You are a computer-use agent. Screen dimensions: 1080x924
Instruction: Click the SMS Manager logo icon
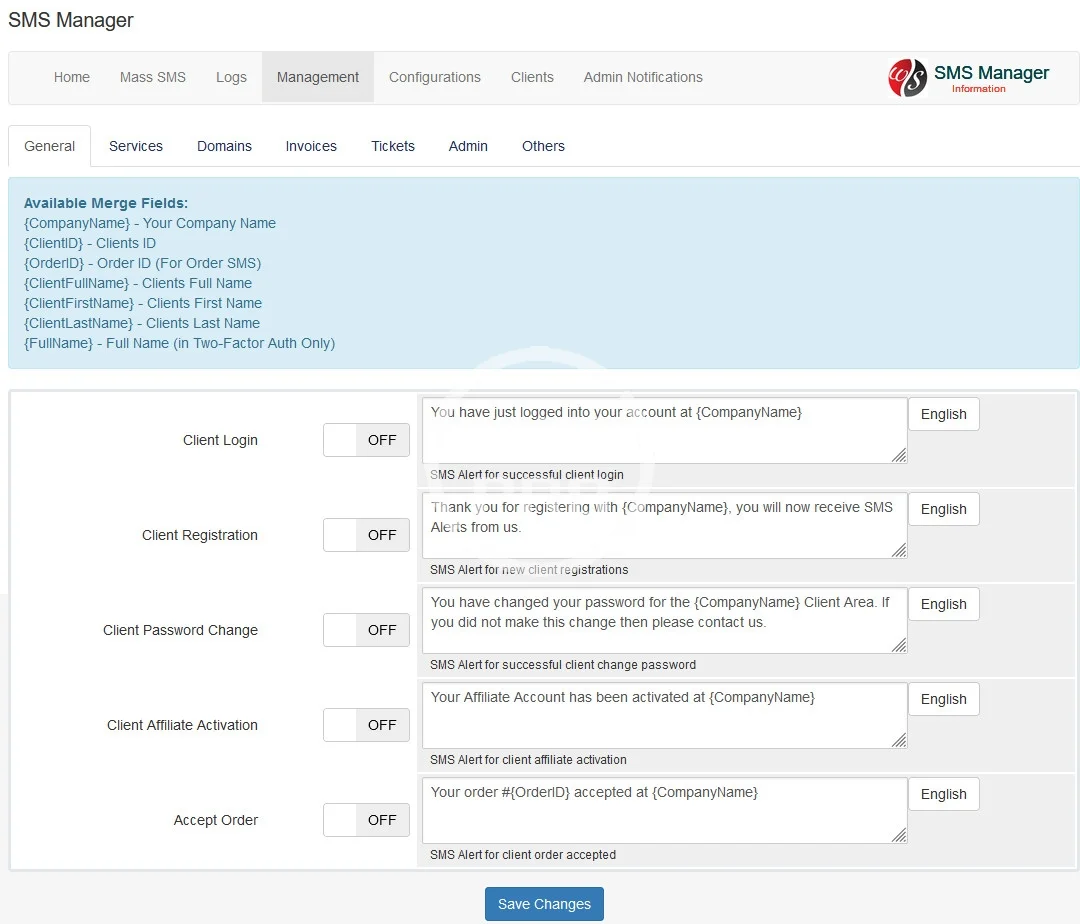(907, 78)
